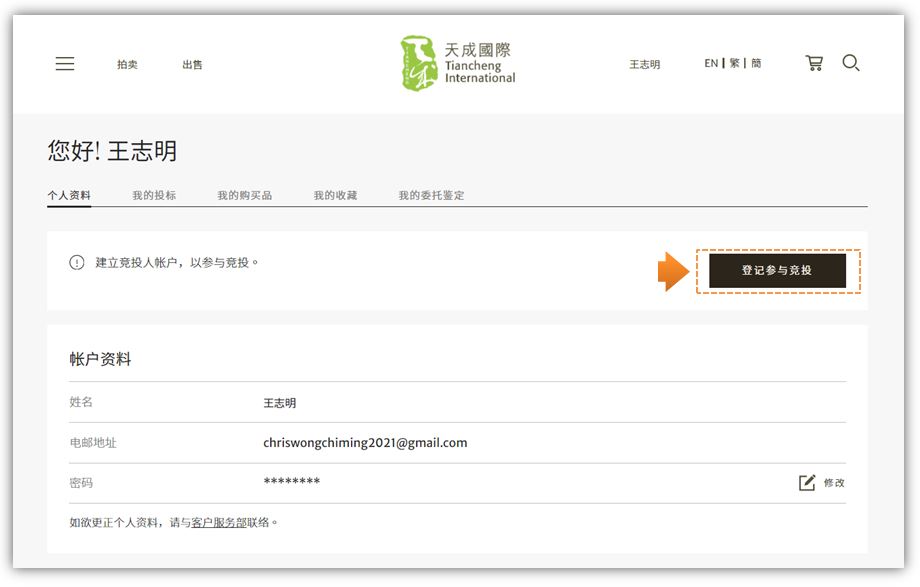Click 修改 to change password
Image resolution: width=920 pixels, height=587 pixels.
point(834,483)
